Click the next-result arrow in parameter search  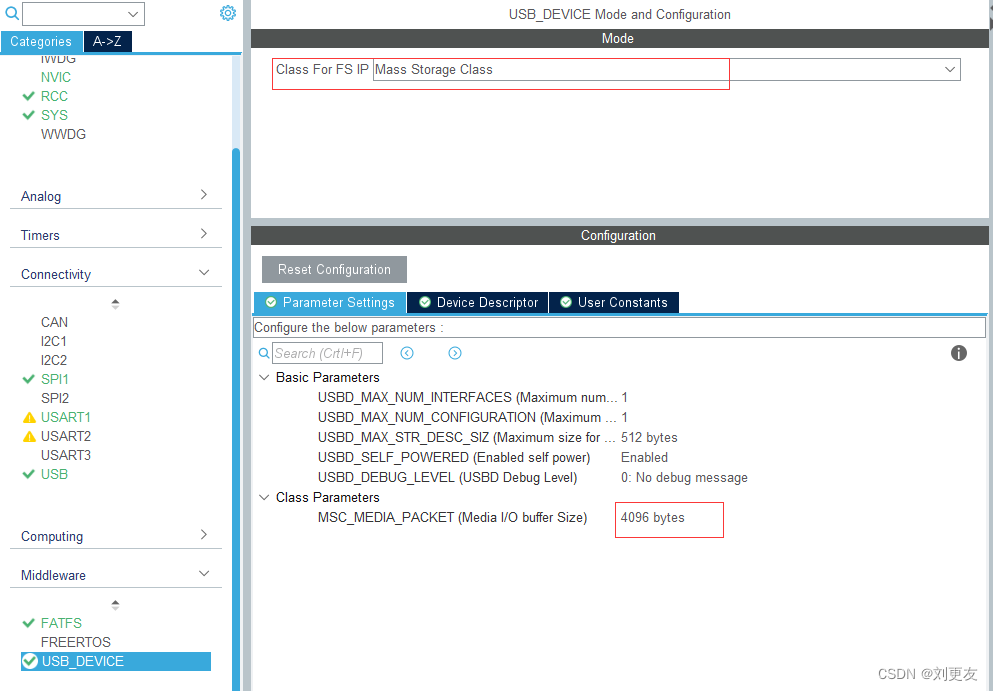[455, 352]
